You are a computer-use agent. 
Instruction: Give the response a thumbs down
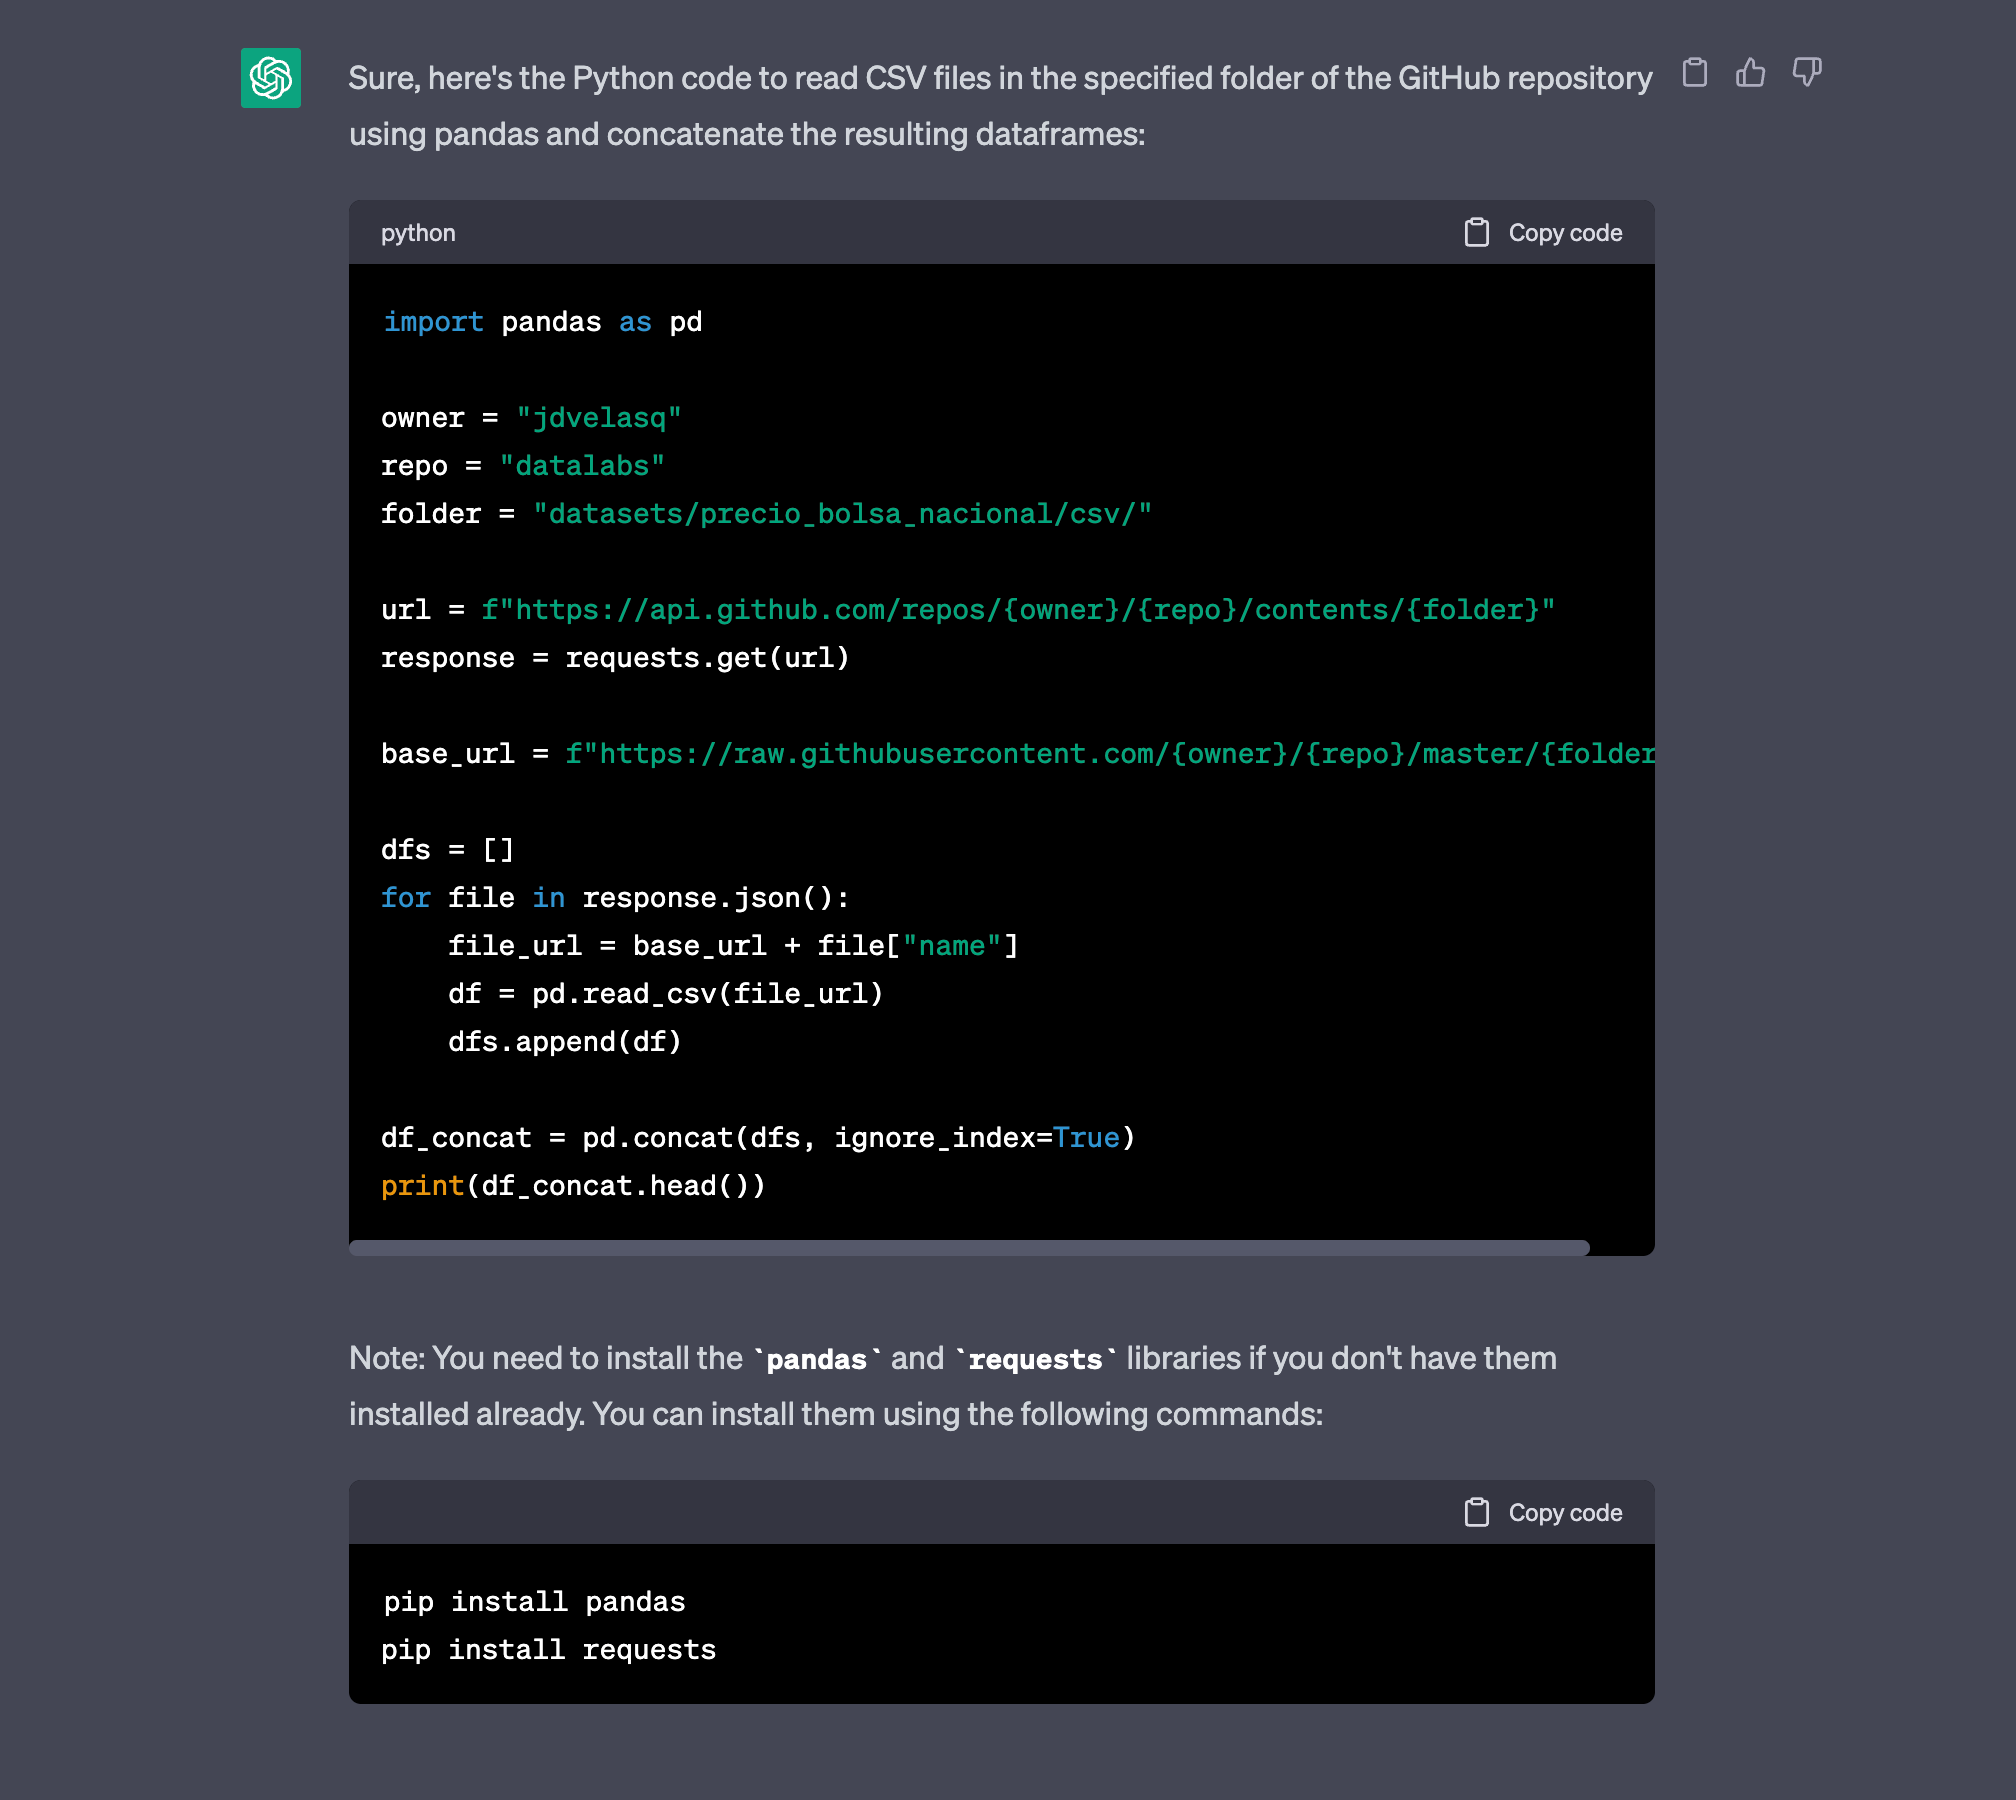point(1807,72)
